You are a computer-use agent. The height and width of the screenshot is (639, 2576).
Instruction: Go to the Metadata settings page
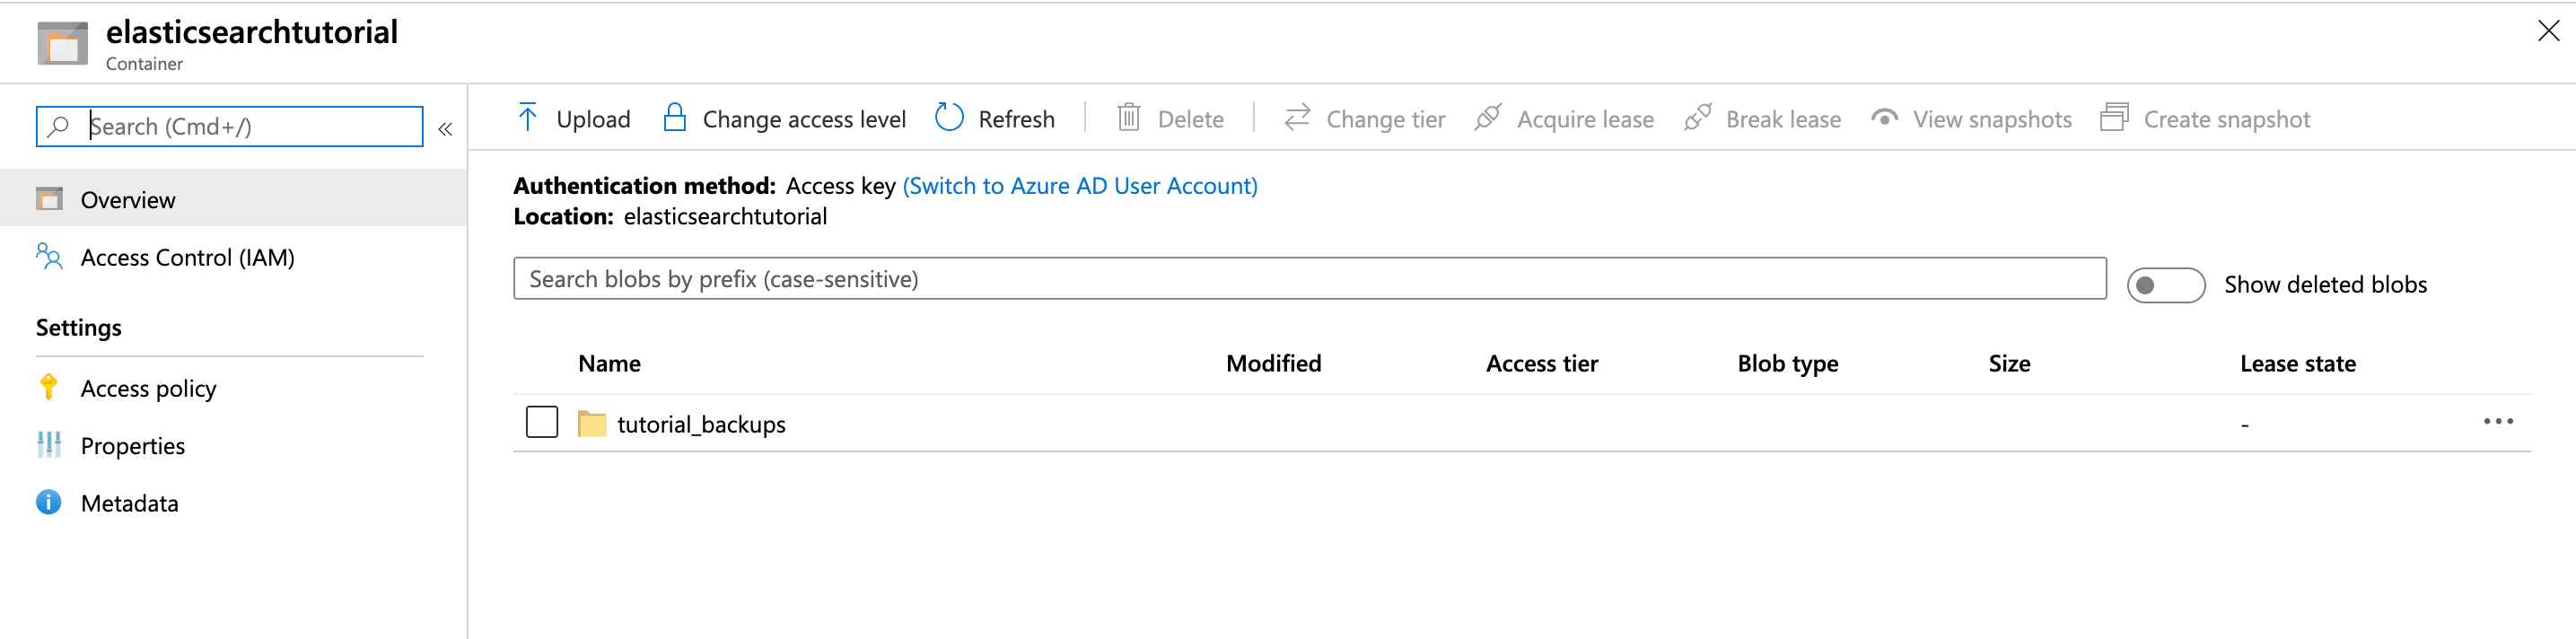129,504
